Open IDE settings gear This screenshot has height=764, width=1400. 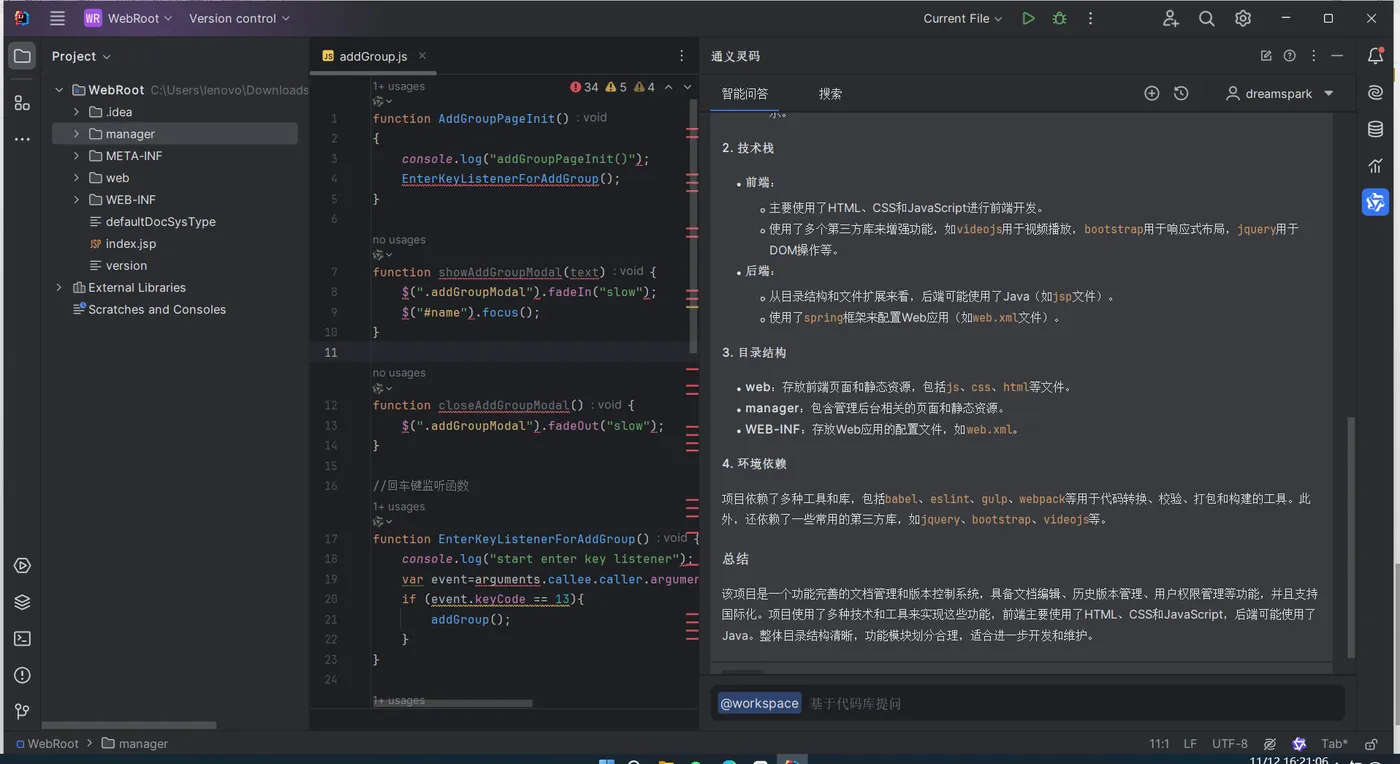[1243, 18]
